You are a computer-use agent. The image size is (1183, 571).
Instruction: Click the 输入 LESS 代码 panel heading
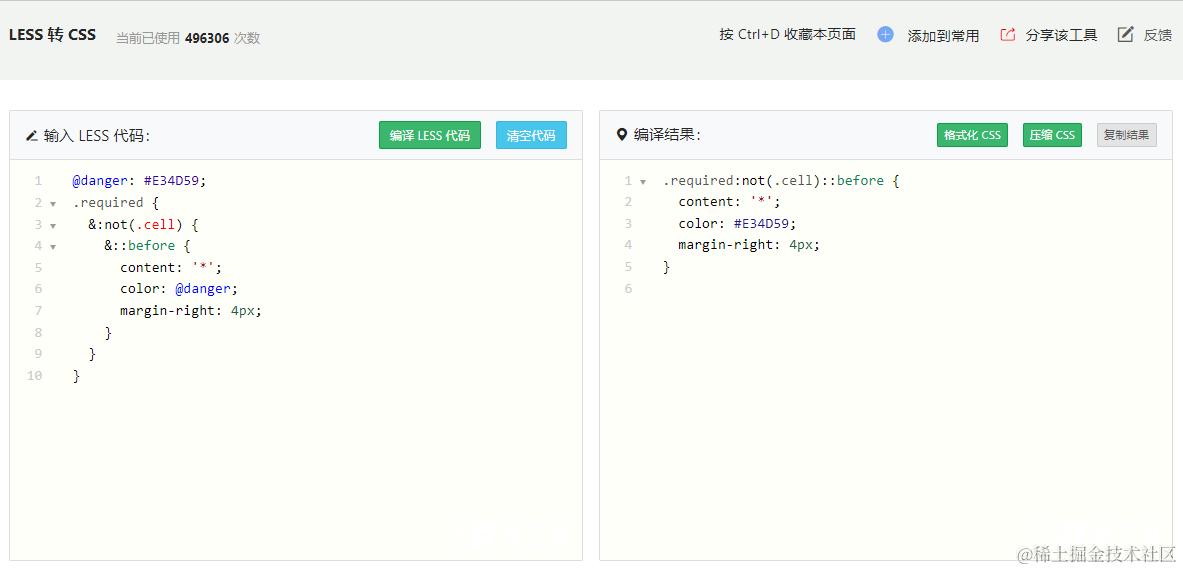click(x=97, y=136)
